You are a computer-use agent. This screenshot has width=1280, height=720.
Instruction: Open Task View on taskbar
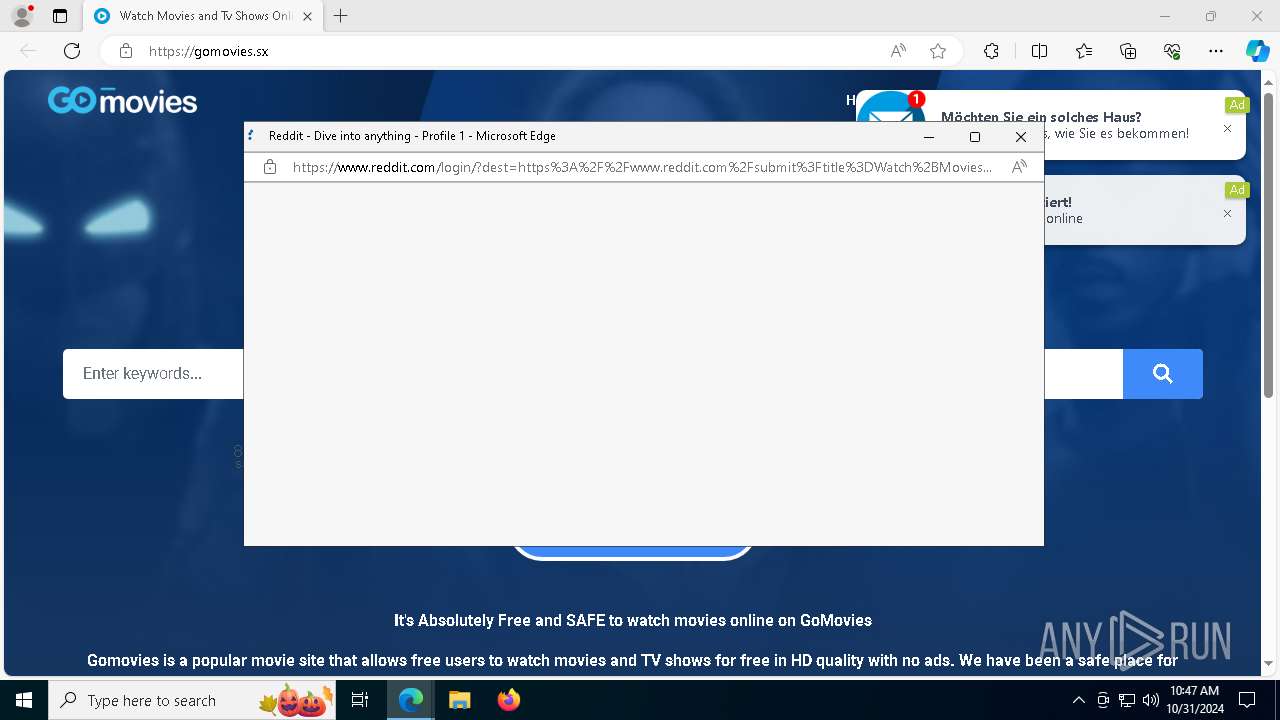[361, 700]
